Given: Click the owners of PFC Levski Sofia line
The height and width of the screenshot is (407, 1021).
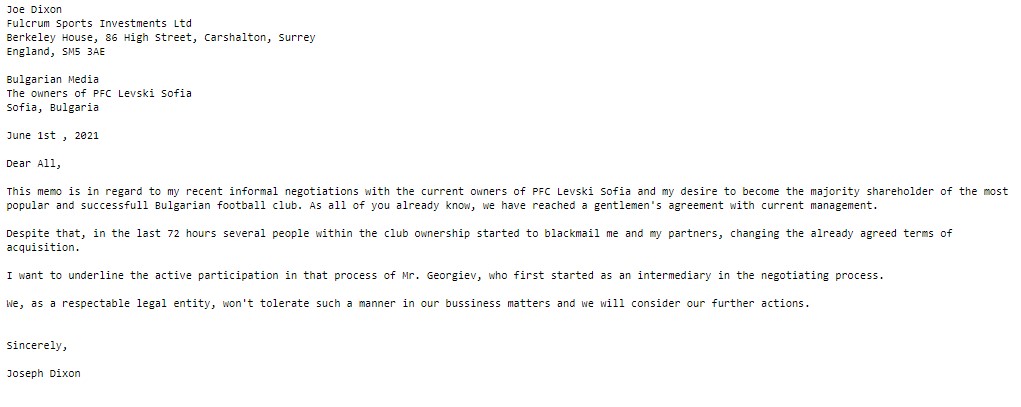Looking at the screenshot, I should (99, 93).
